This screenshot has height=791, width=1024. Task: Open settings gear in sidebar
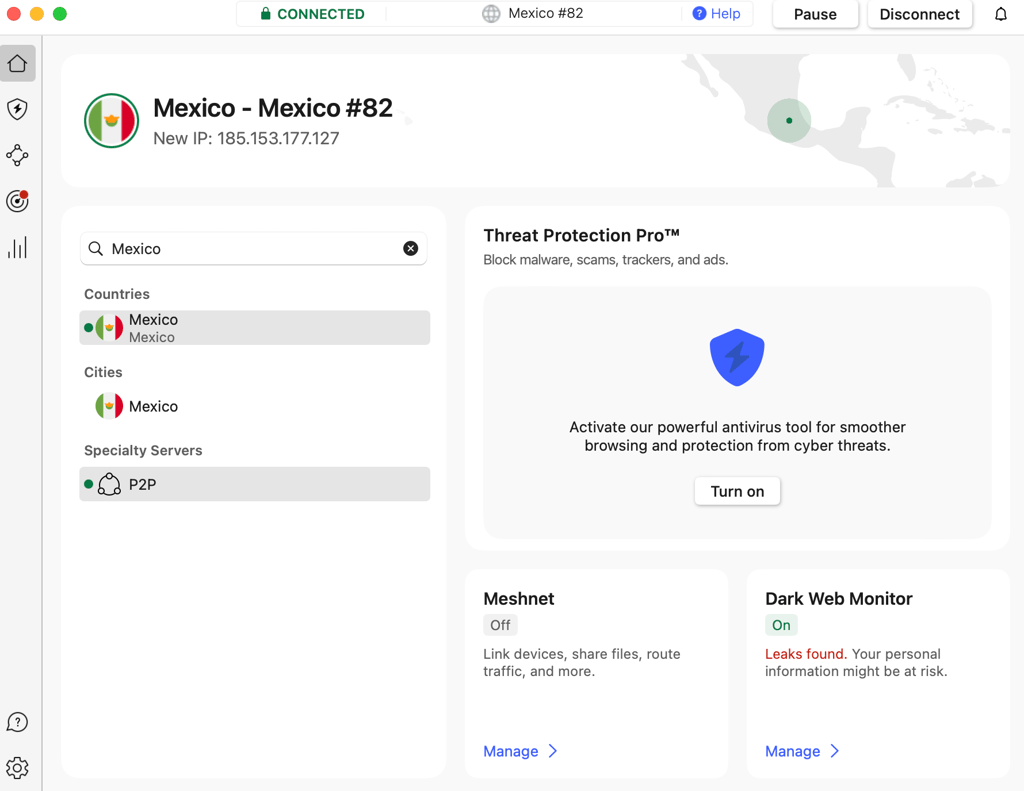(18, 768)
